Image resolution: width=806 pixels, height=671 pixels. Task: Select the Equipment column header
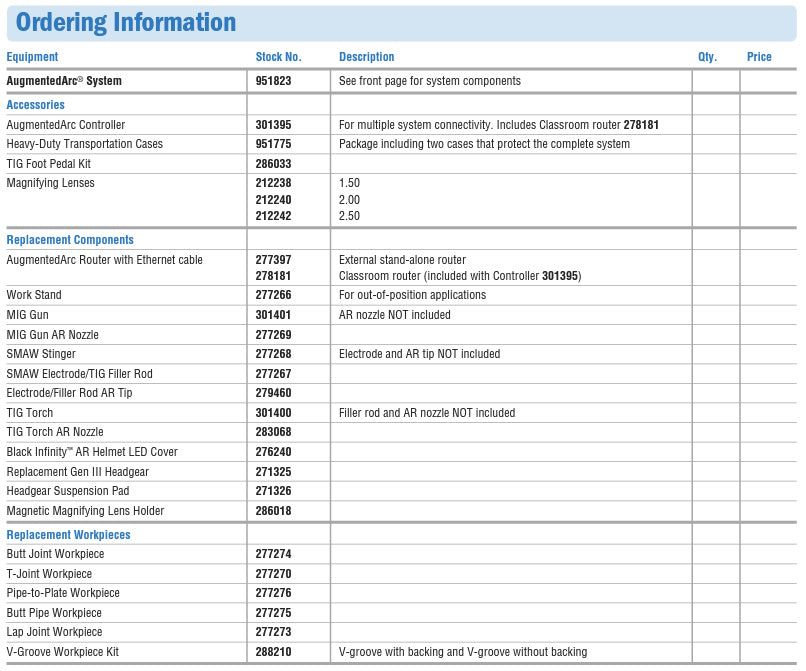32,57
